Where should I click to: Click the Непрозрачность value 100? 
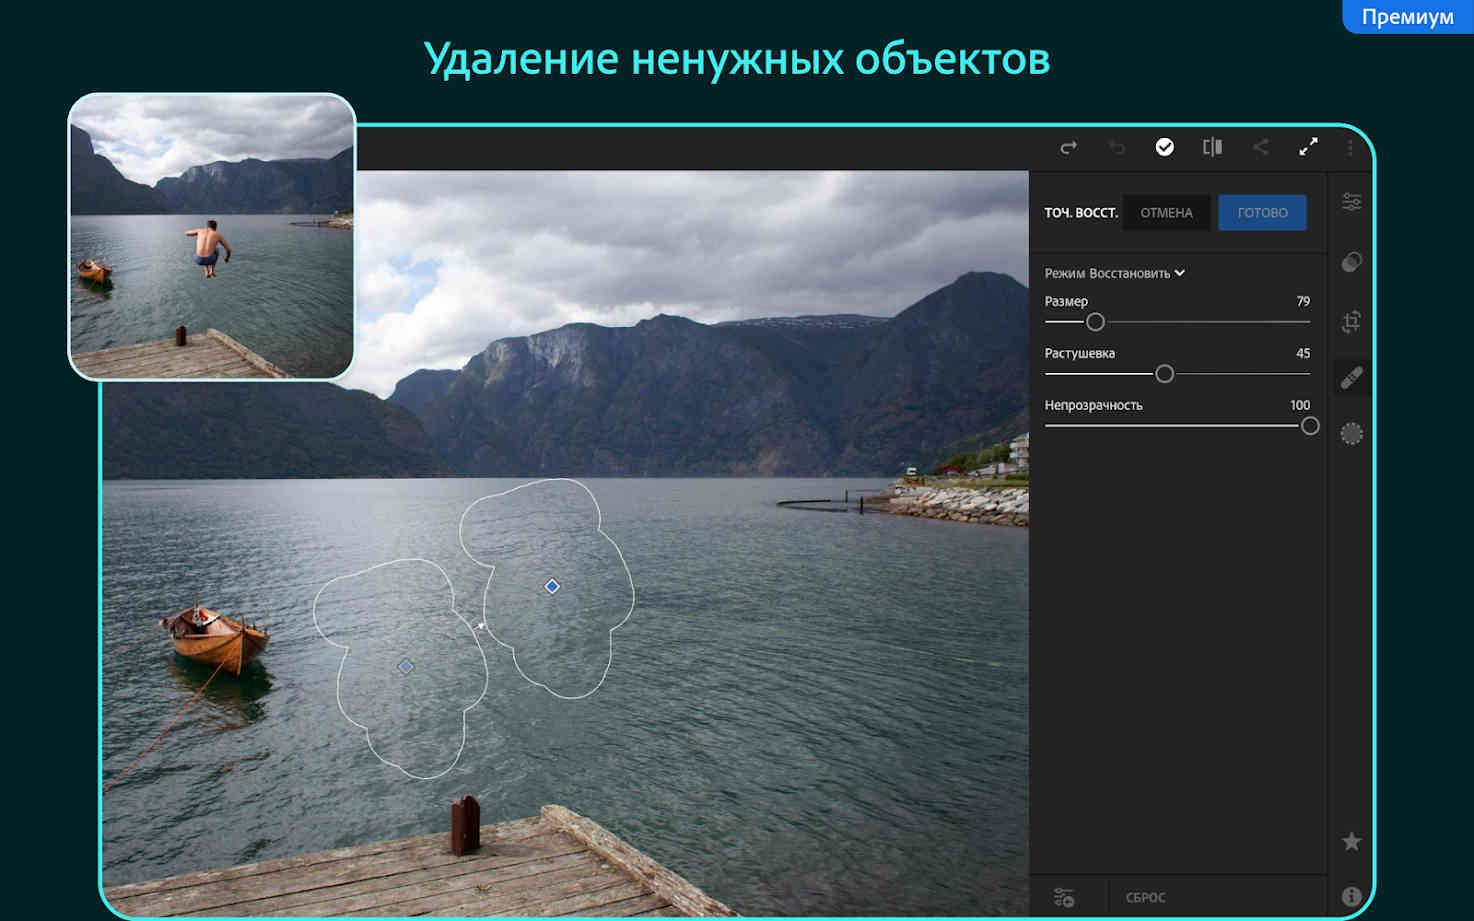coord(1300,405)
